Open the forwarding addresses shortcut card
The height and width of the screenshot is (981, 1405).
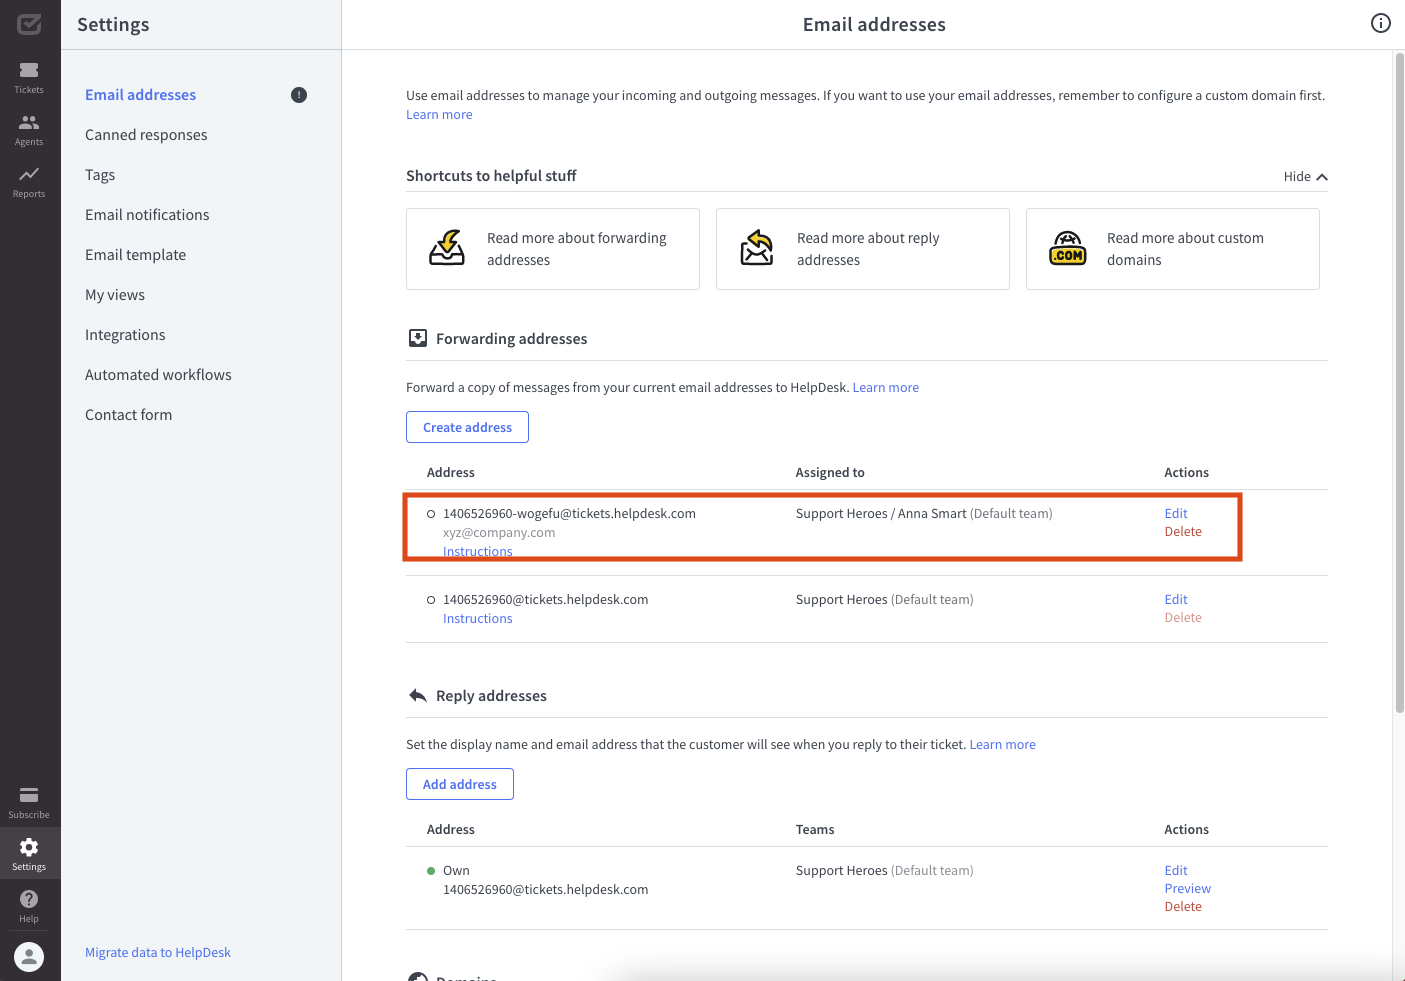[553, 249]
